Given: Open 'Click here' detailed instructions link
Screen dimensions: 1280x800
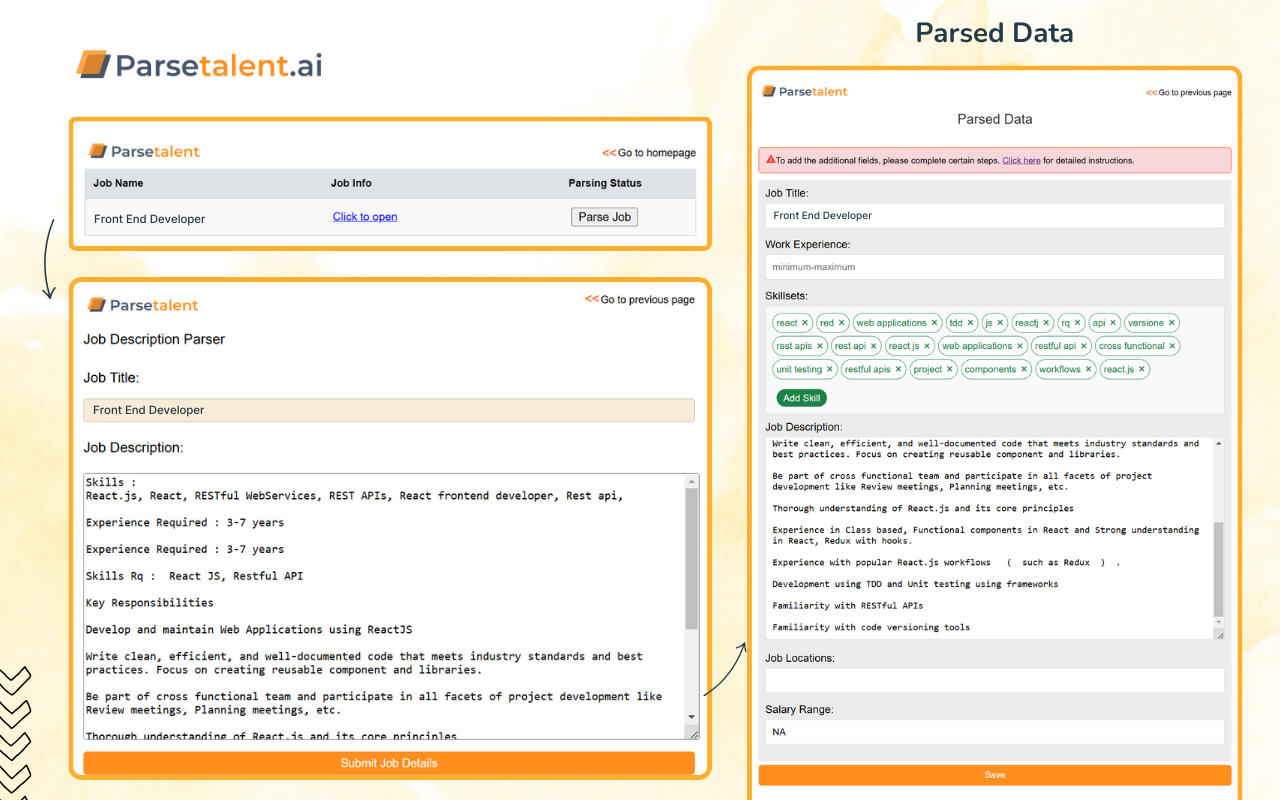Looking at the screenshot, I should click(1021, 160).
